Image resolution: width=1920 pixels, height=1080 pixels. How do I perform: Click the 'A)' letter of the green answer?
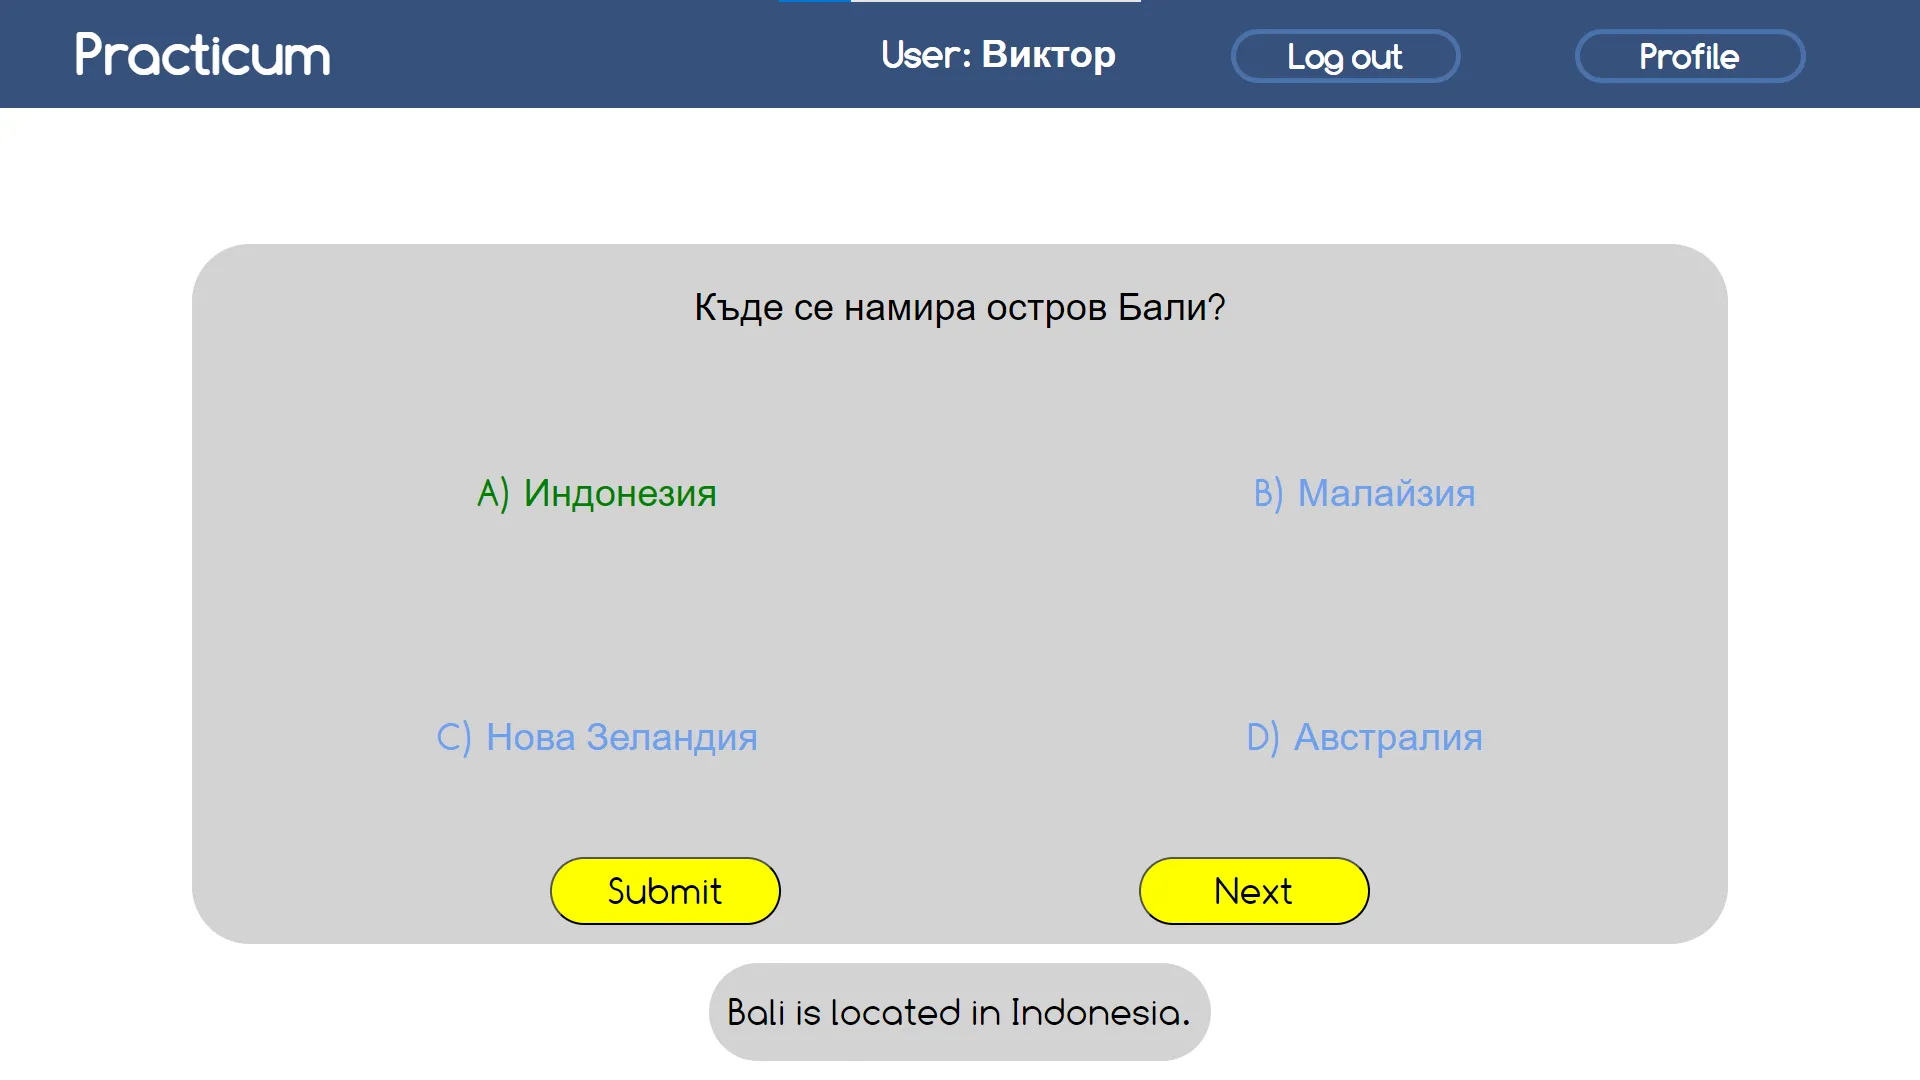coord(493,493)
